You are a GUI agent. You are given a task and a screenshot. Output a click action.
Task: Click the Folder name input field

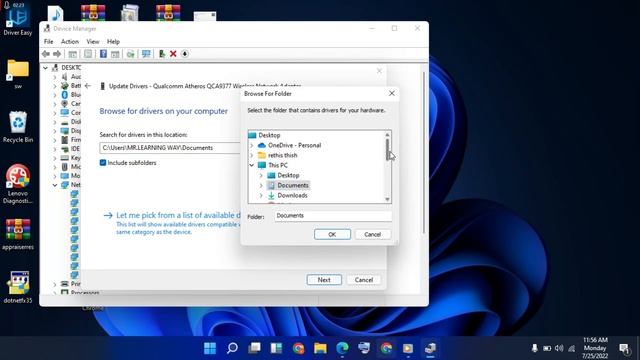coord(333,216)
